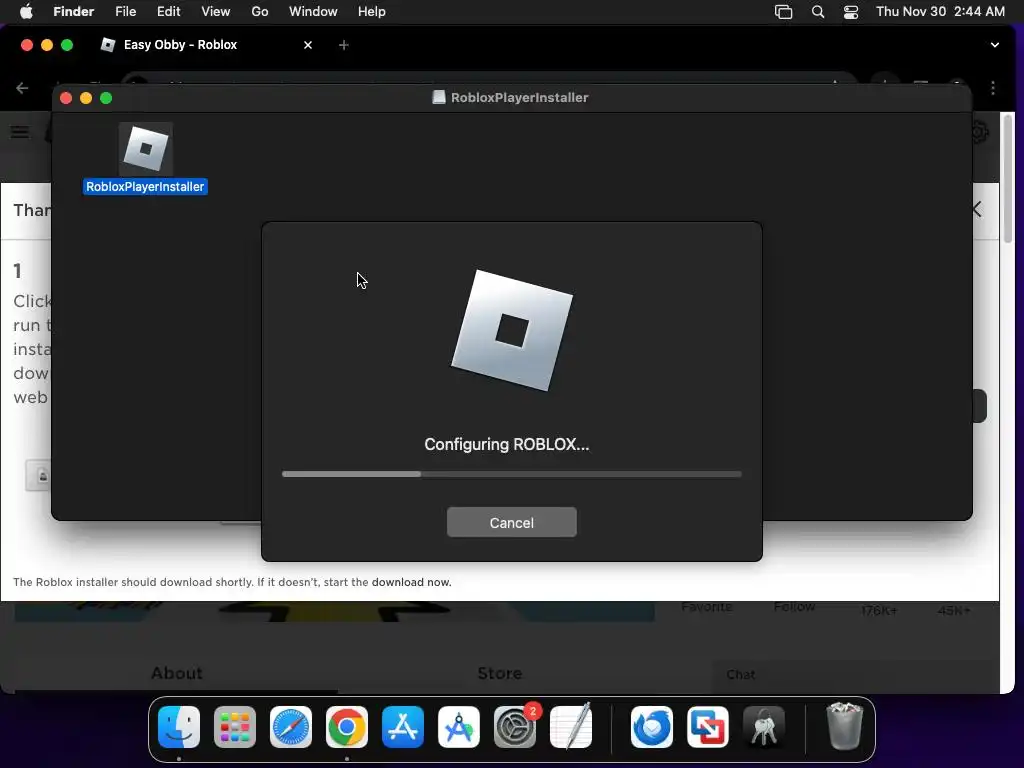Open the Trash from the Dock
This screenshot has height=768, width=1024.
pos(844,726)
